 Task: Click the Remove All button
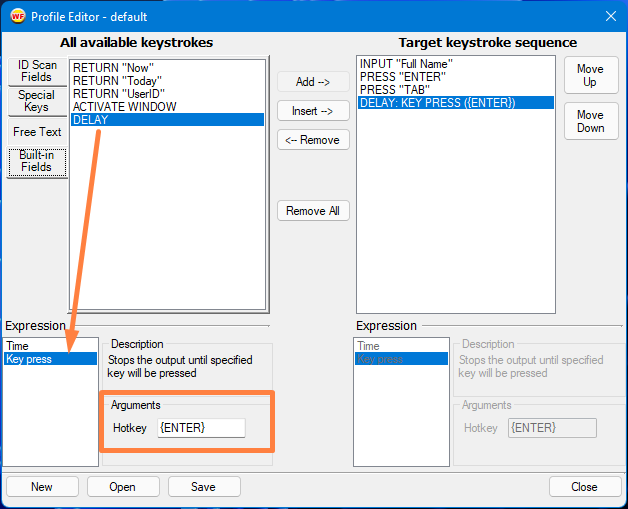tap(313, 211)
